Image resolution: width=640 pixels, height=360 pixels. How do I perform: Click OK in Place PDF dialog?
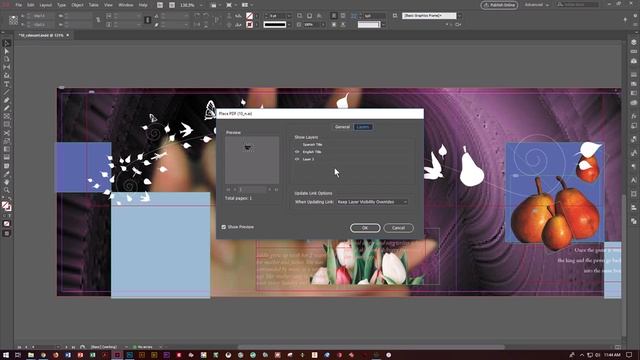(x=365, y=228)
